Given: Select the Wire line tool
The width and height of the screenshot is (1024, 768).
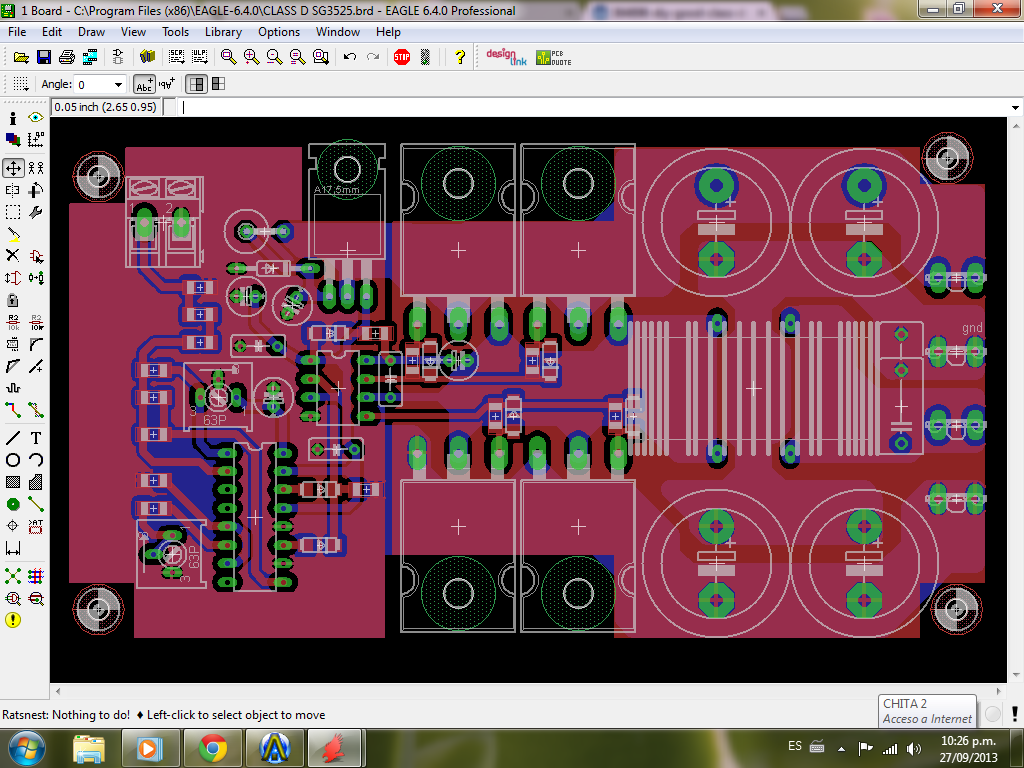Looking at the screenshot, I should [13, 438].
